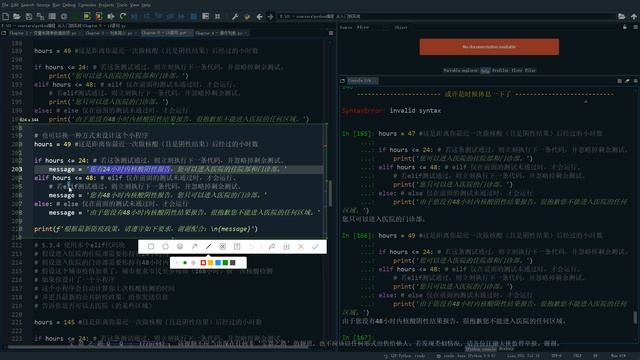Open Help pane options hamburger menu

point(636,27)
